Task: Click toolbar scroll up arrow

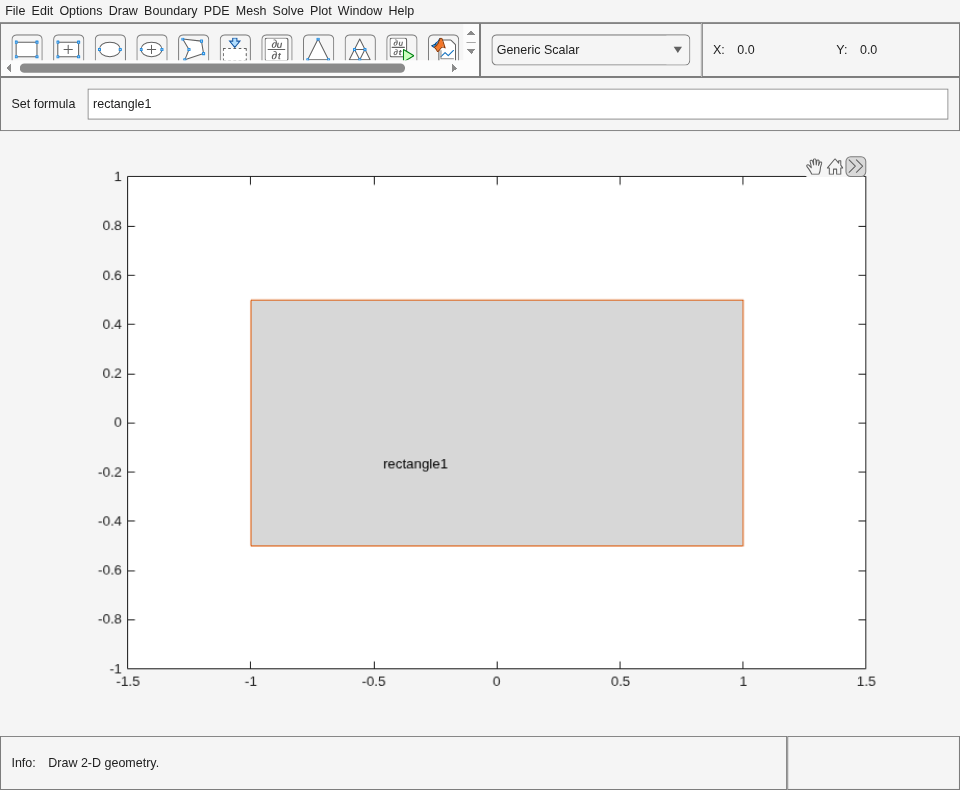Action: click(x=471, y=34)
